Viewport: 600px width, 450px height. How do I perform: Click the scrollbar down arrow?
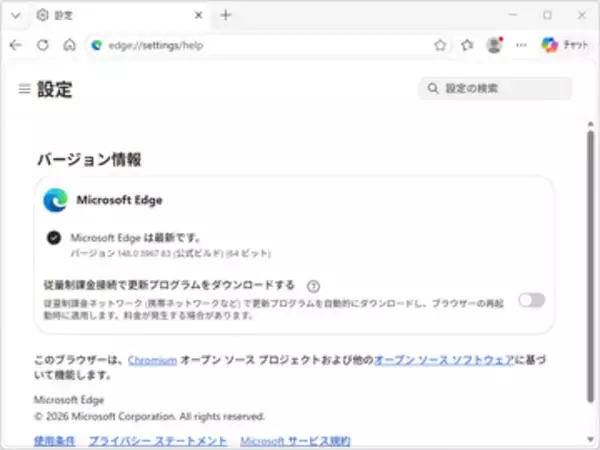(590, 439)
